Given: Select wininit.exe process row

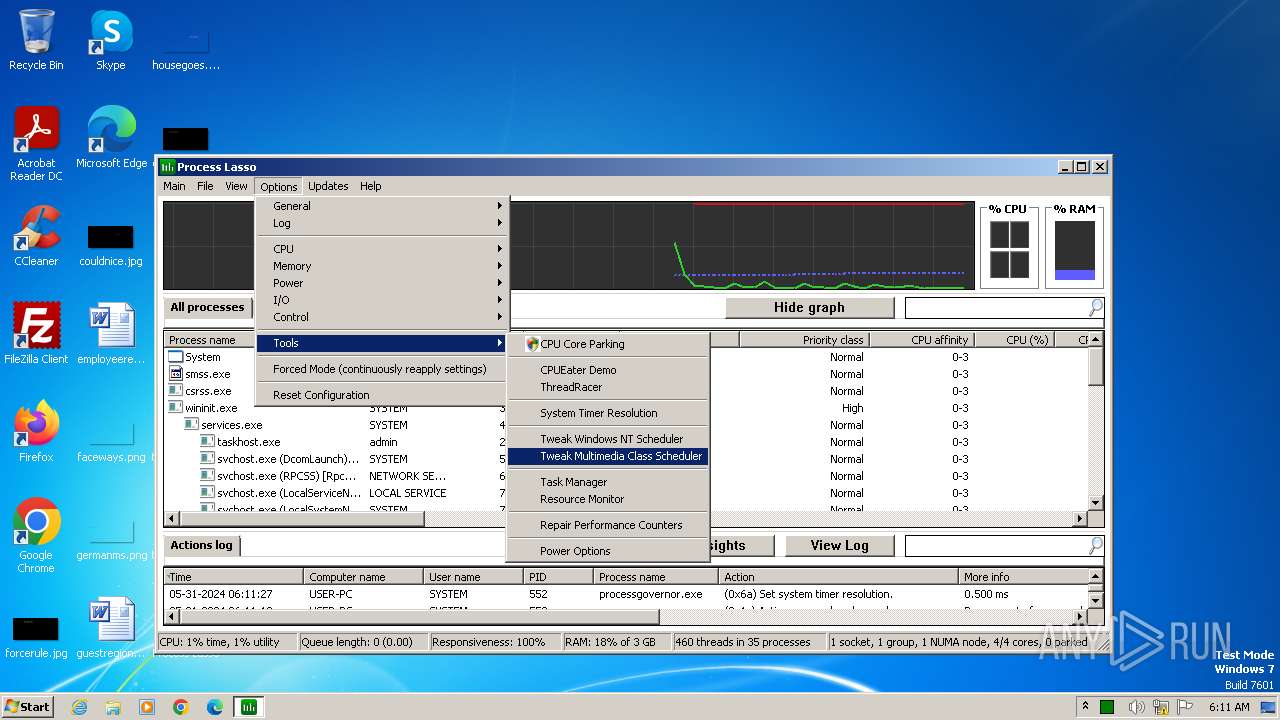Looking at the screenshot, I should click(x=211, y=408).
